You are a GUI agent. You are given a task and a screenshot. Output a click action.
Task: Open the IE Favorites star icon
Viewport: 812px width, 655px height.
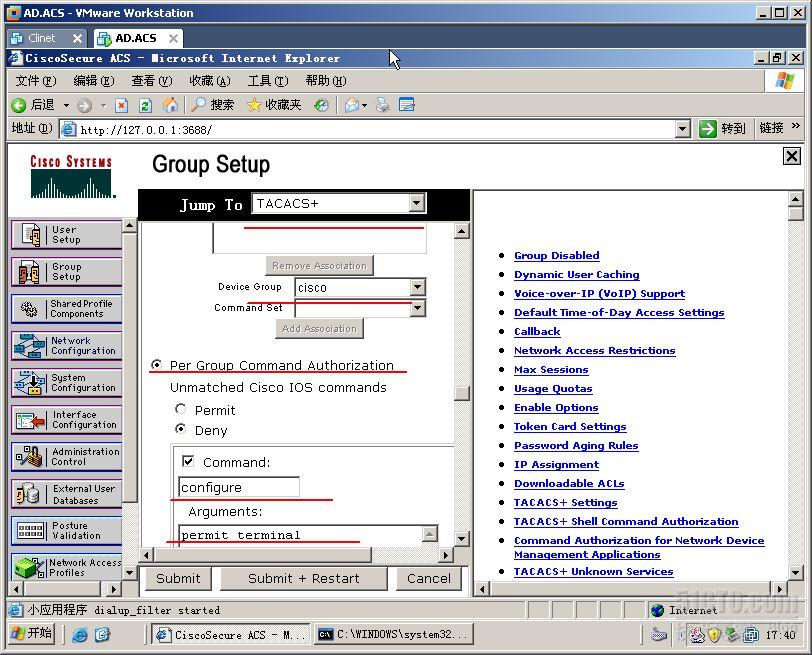tap(254, 105)
